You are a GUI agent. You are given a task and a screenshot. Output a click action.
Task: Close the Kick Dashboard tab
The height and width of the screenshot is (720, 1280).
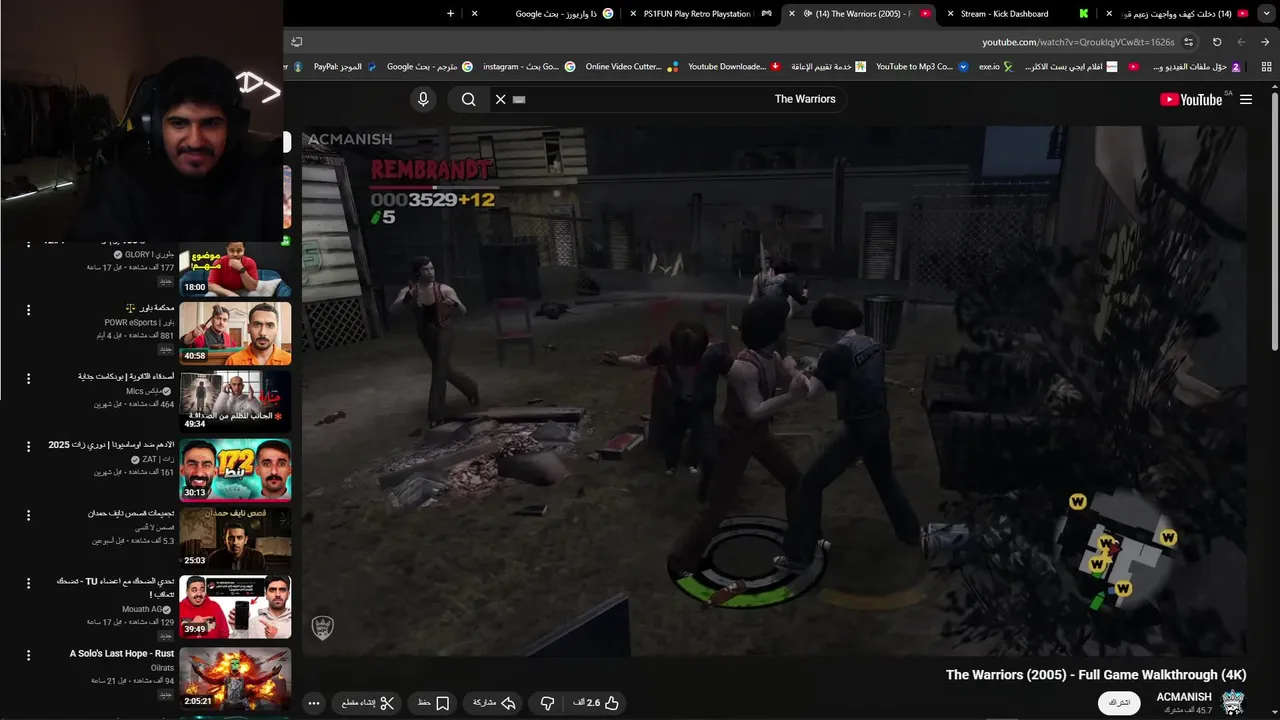point(951,14)
